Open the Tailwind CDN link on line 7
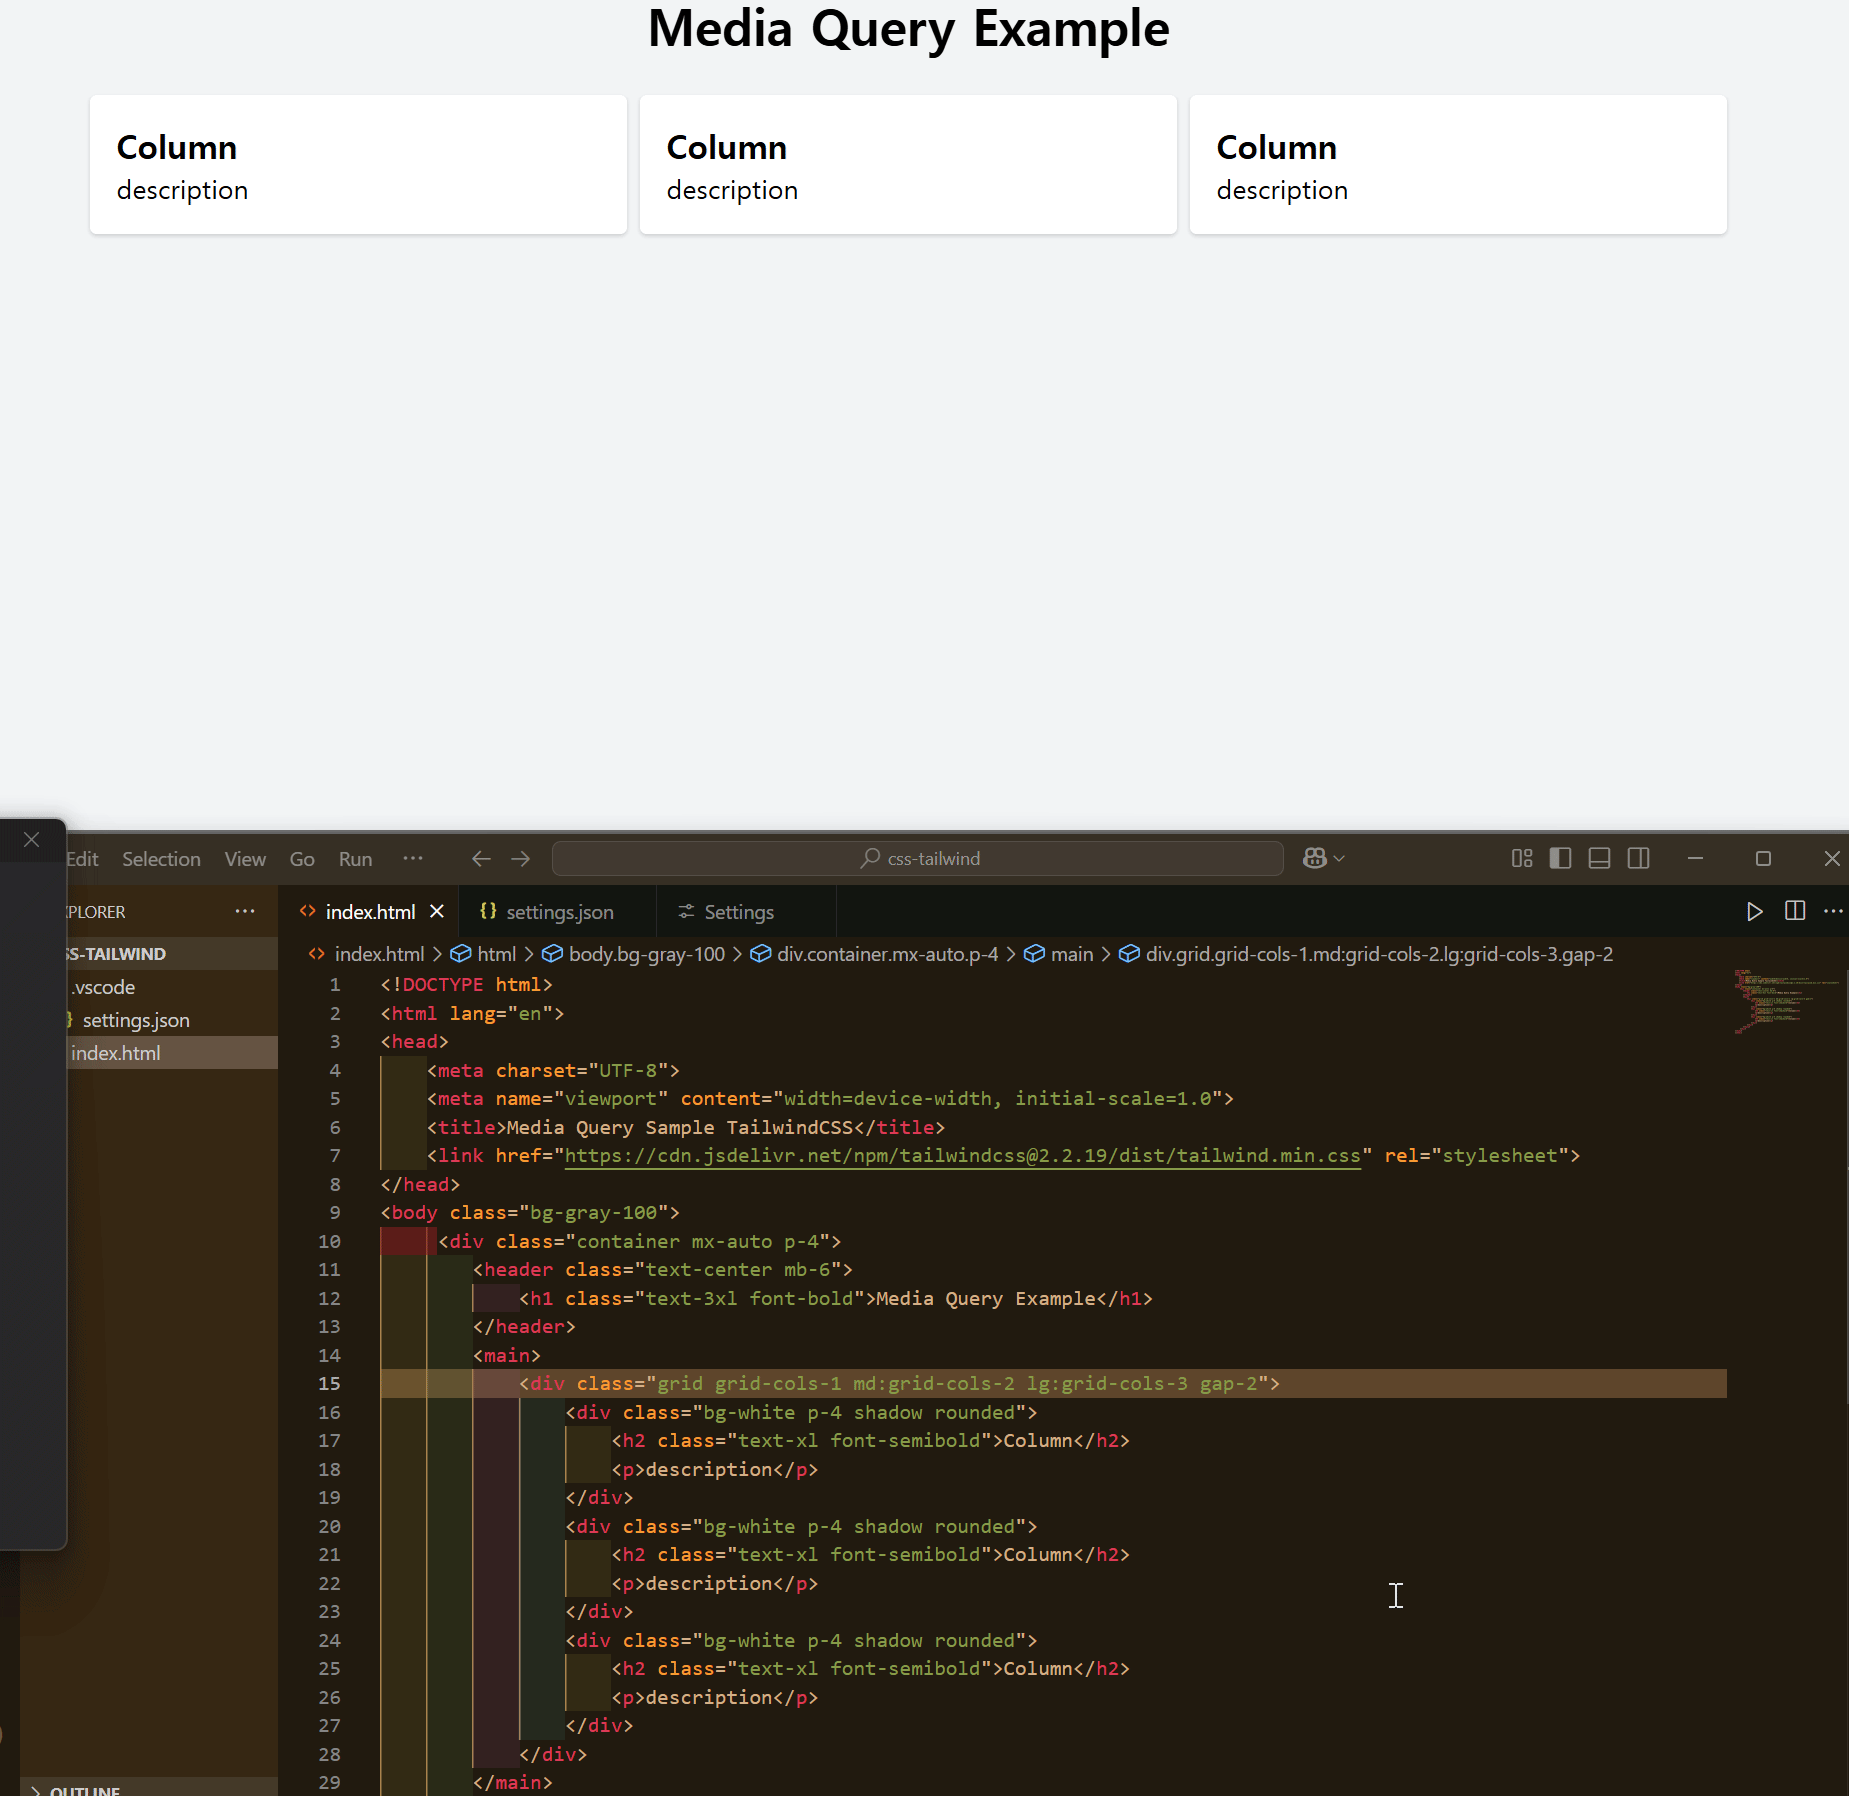Image resolution: width=1849 pixels, height=1796 pixels. coord(962,1156)
